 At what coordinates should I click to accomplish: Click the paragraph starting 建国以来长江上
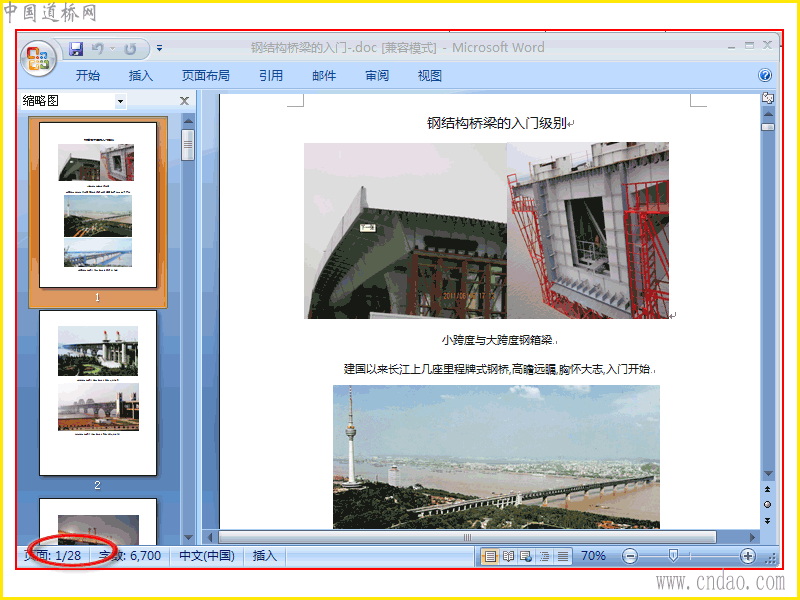[x=497, y=369]
